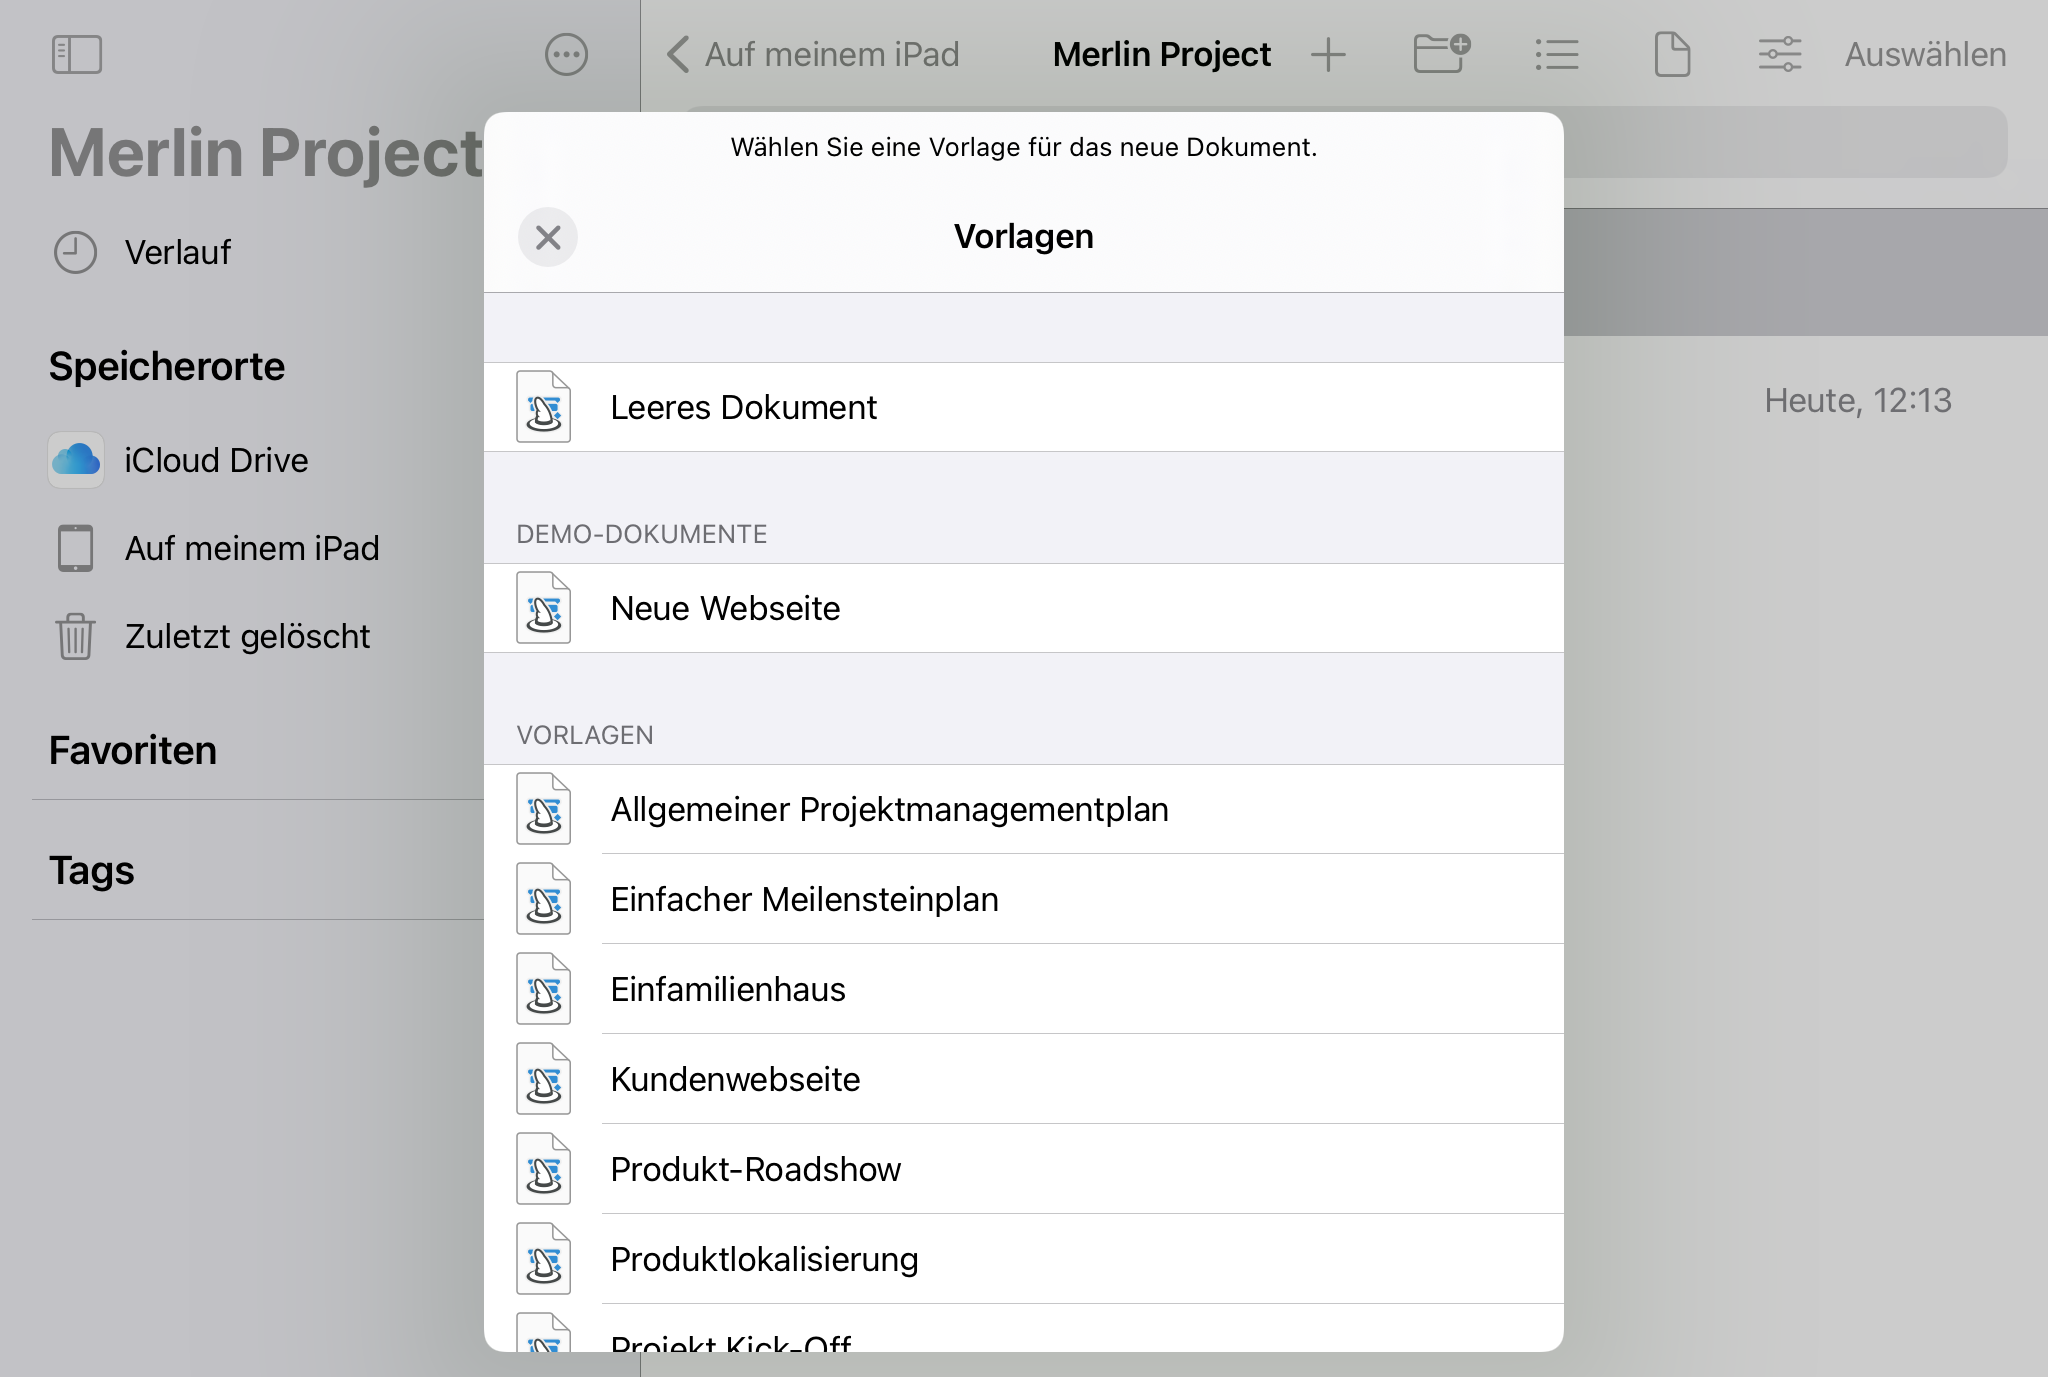Click the Leeres Dokument file icon
The width and height of the screenshot is (2048, 1377).
coord(544,407)
